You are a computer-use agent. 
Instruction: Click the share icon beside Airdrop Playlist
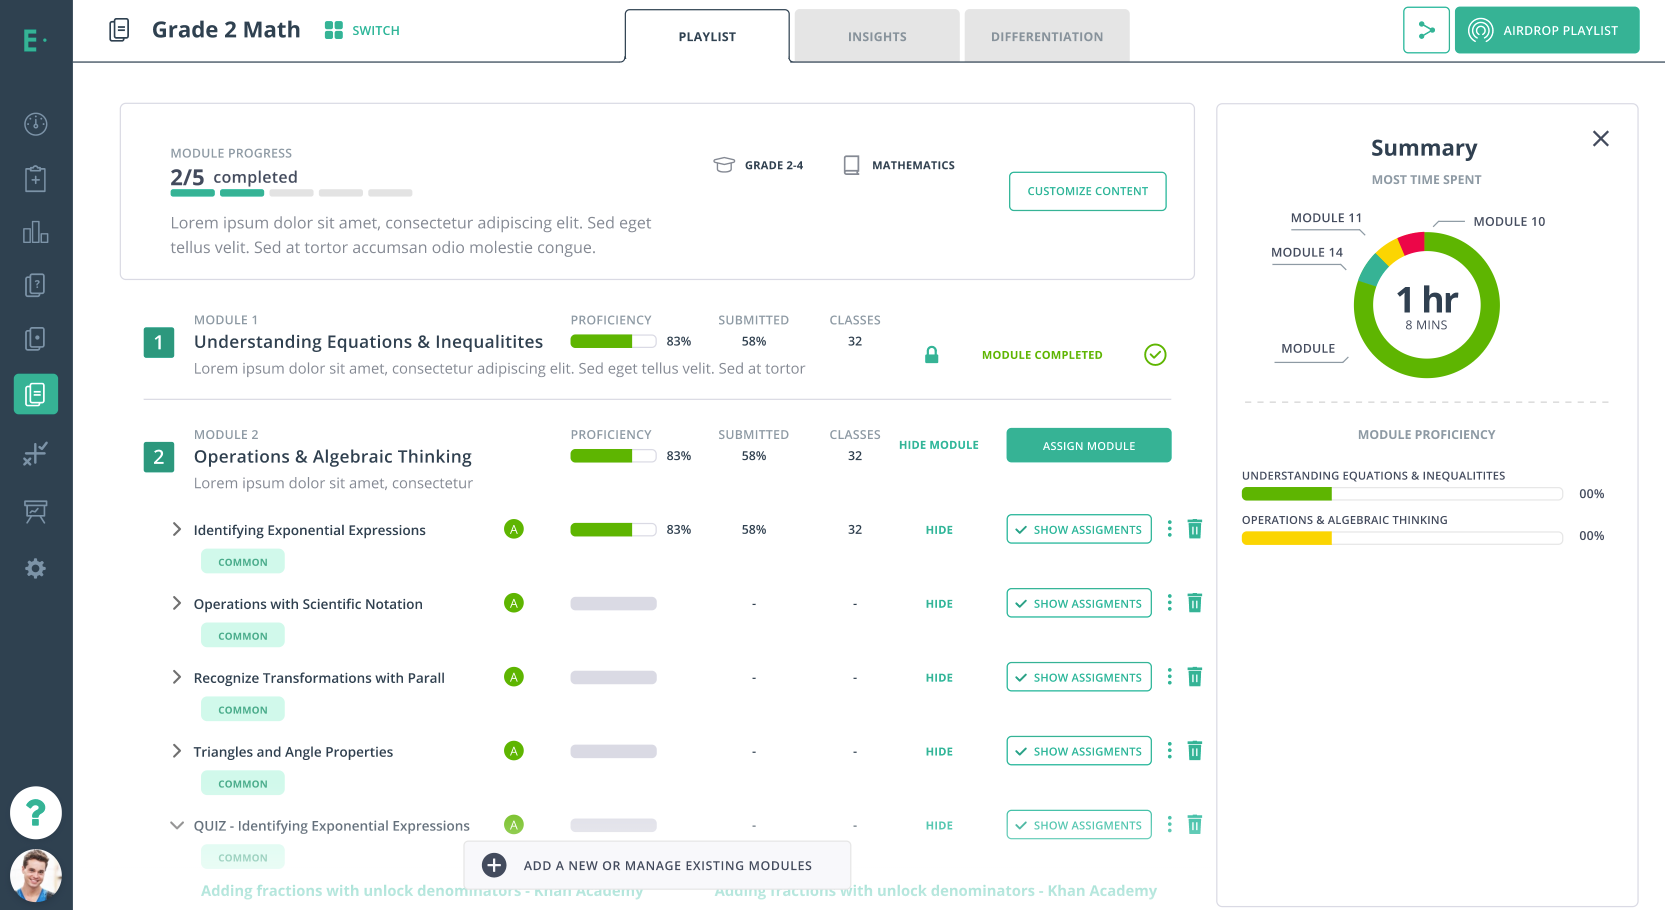tap(1426, 30)
